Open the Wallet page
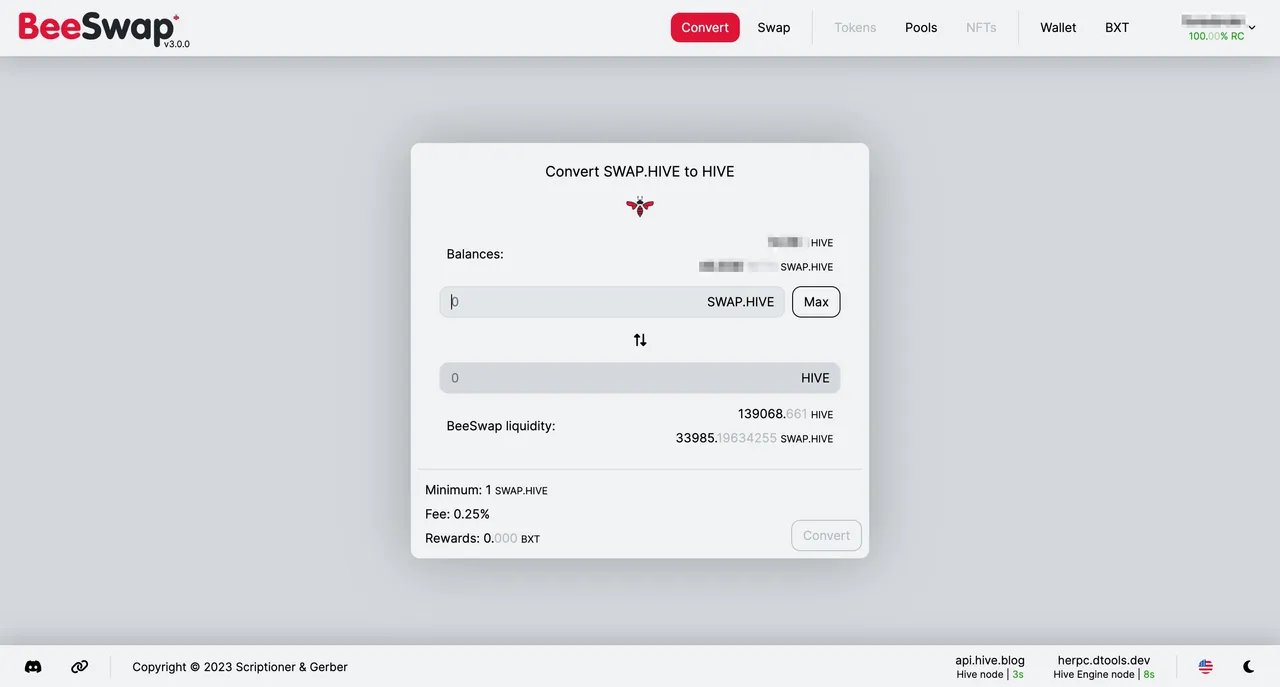 tap(1058, 27)
